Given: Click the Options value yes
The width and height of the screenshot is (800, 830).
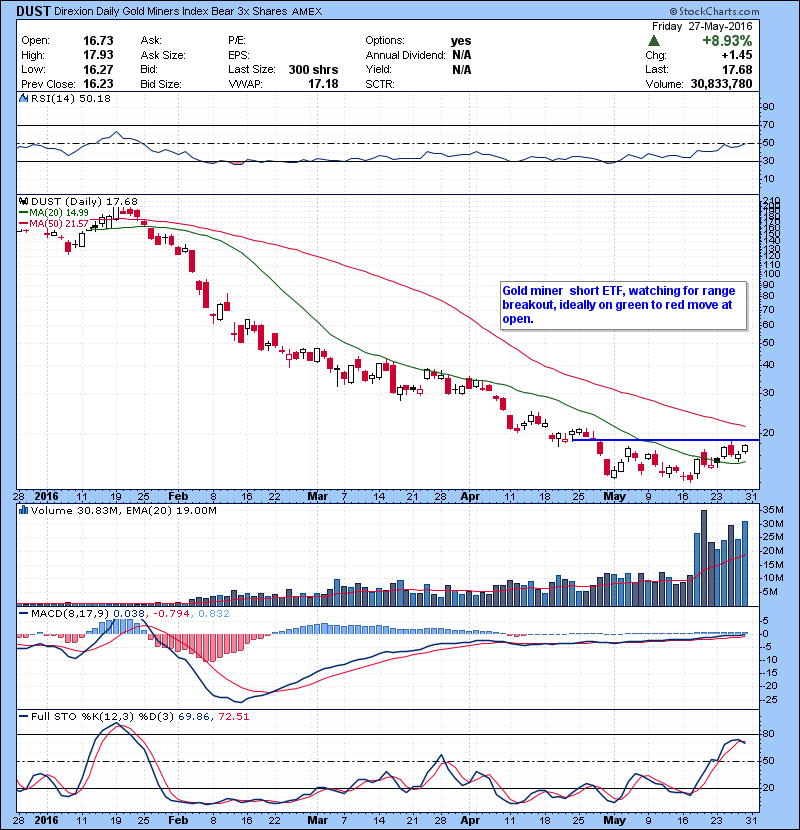Looking at the screenshot, I should pyautogui.click(x=461, y=41).
